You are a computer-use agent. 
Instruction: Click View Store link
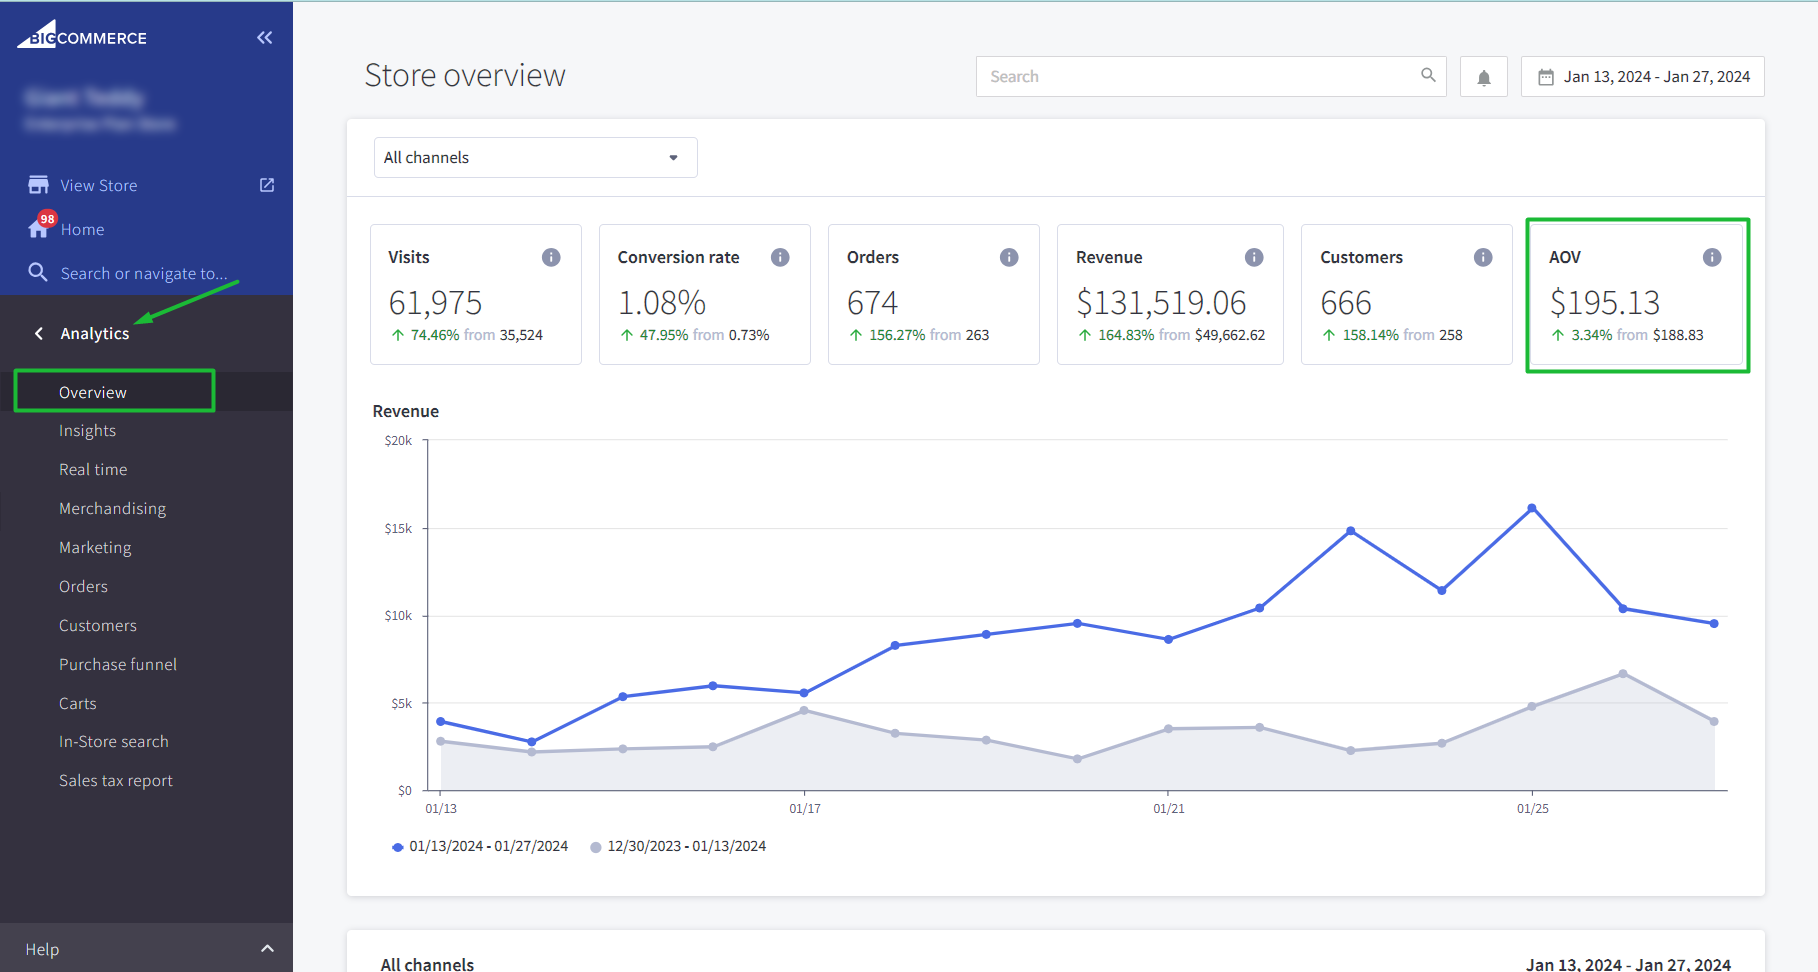(x=99, y=185)
